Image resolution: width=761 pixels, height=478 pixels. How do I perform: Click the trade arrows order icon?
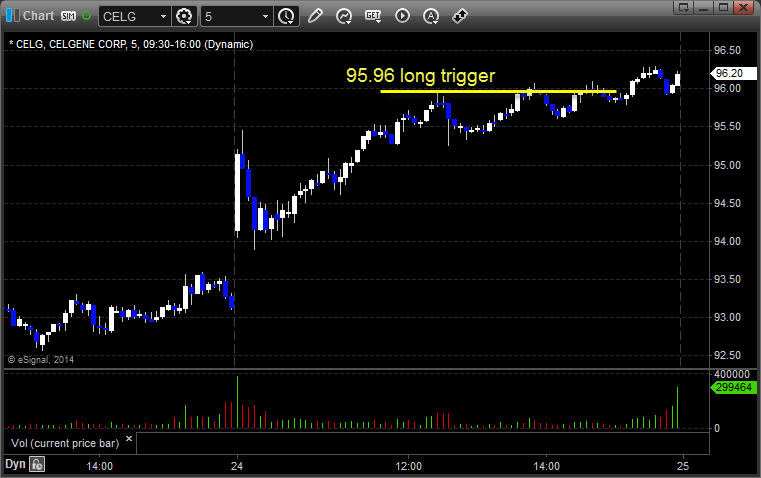pyautogui.click(x=460, y=16)
